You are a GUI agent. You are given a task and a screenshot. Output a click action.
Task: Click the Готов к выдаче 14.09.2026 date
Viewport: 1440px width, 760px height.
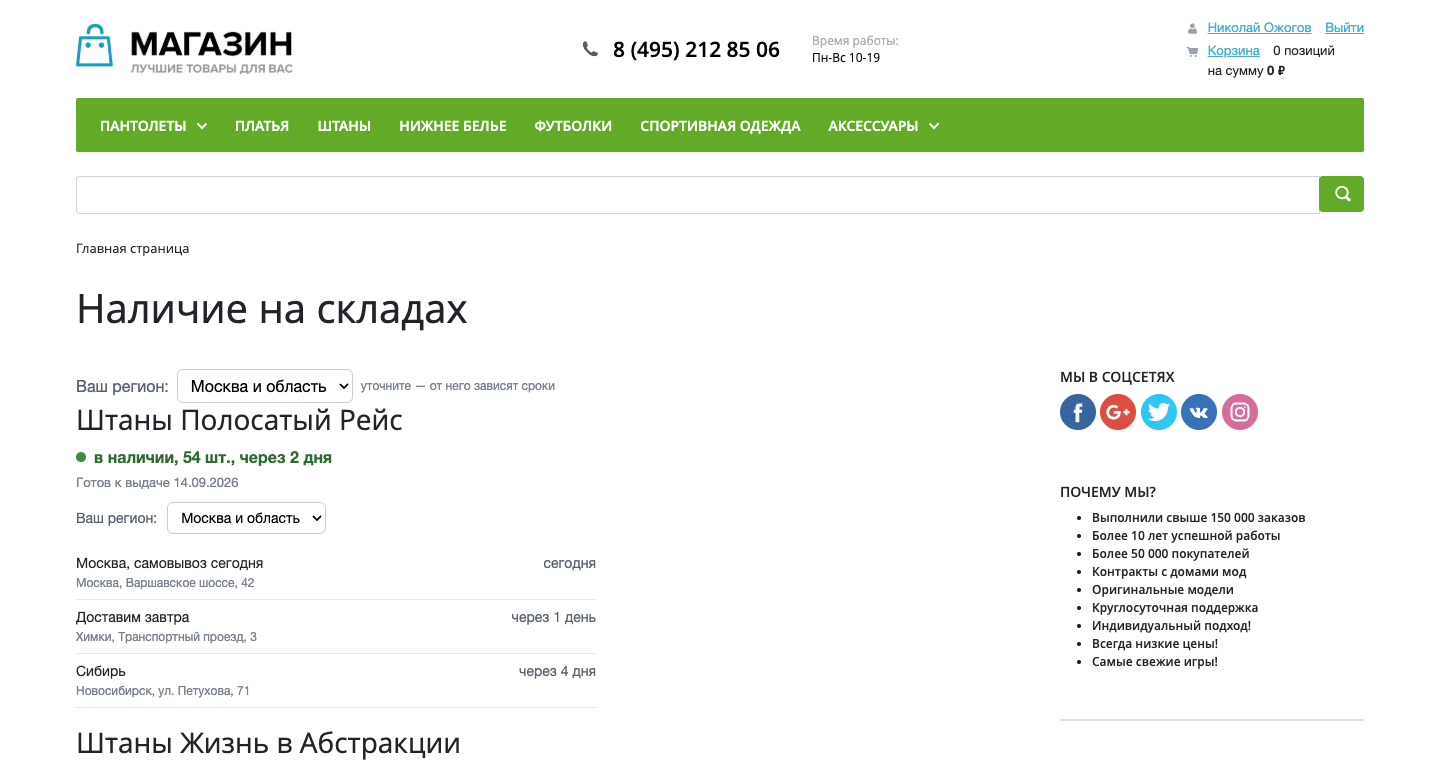coord(157,483)
